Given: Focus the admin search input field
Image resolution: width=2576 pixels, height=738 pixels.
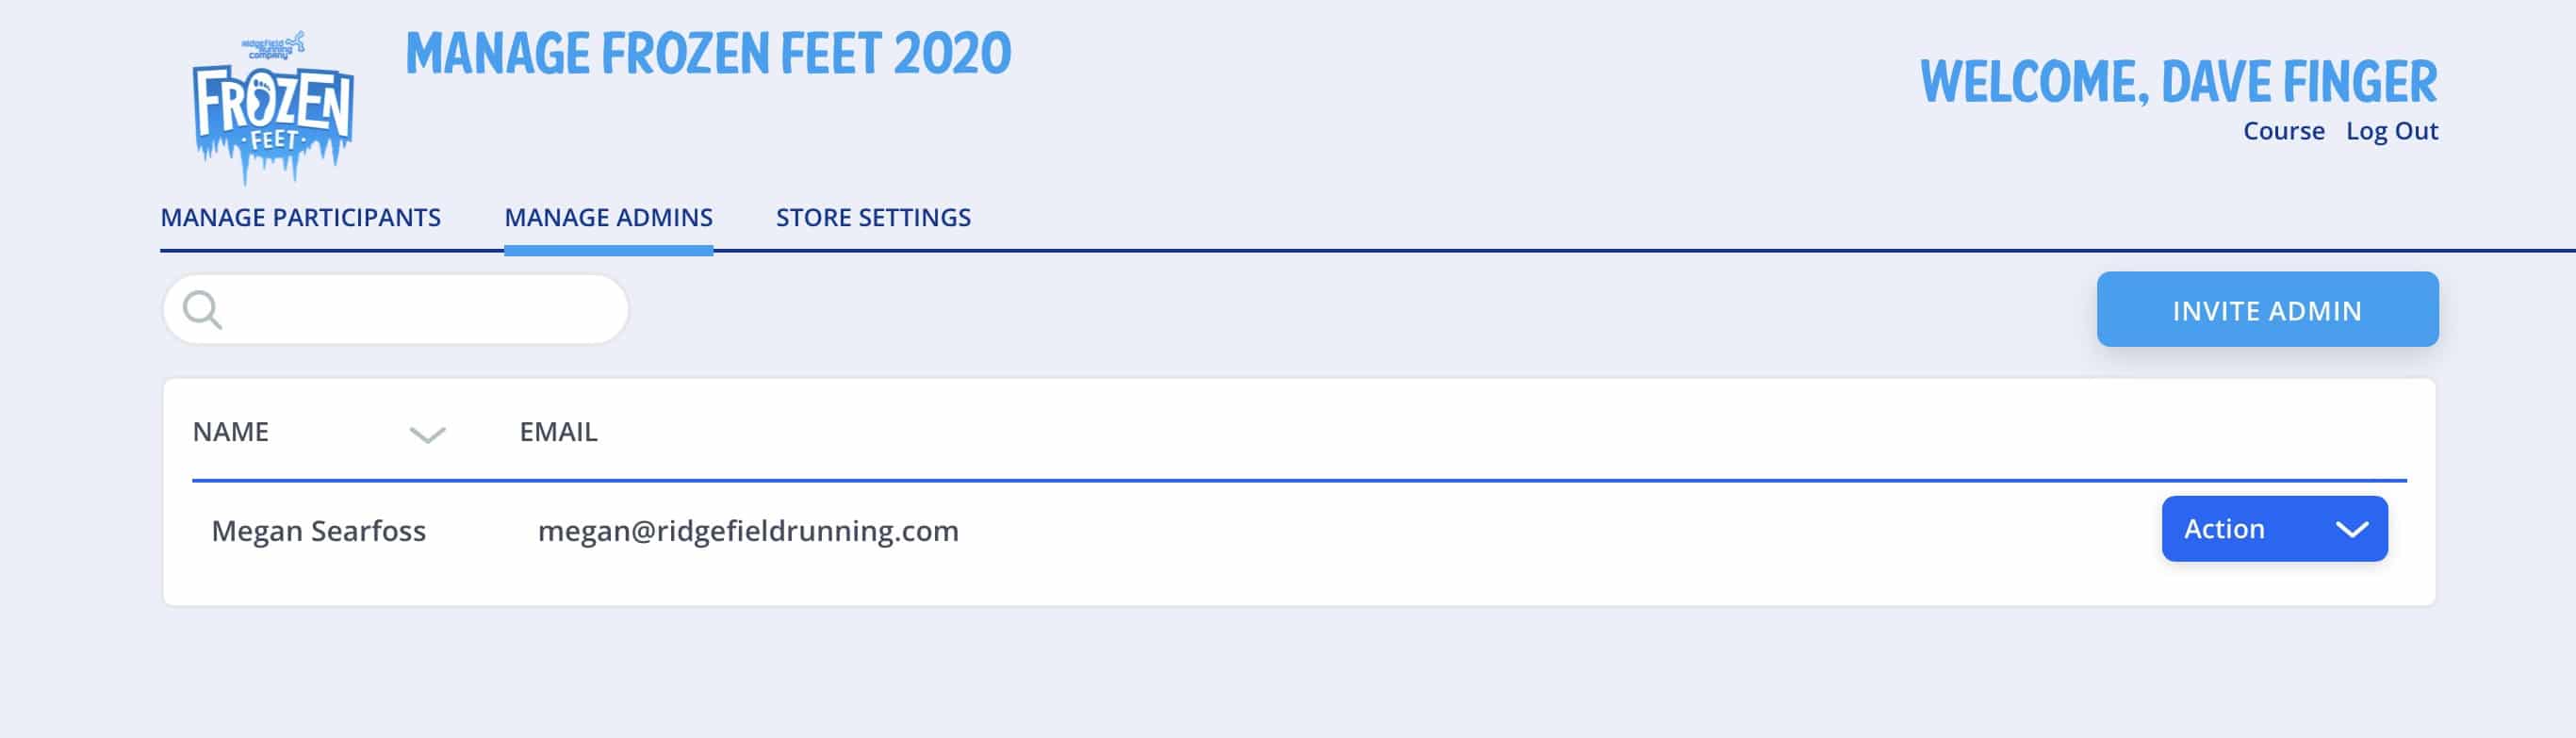Looking at the screenshot, I should click(x=396, y=310).
